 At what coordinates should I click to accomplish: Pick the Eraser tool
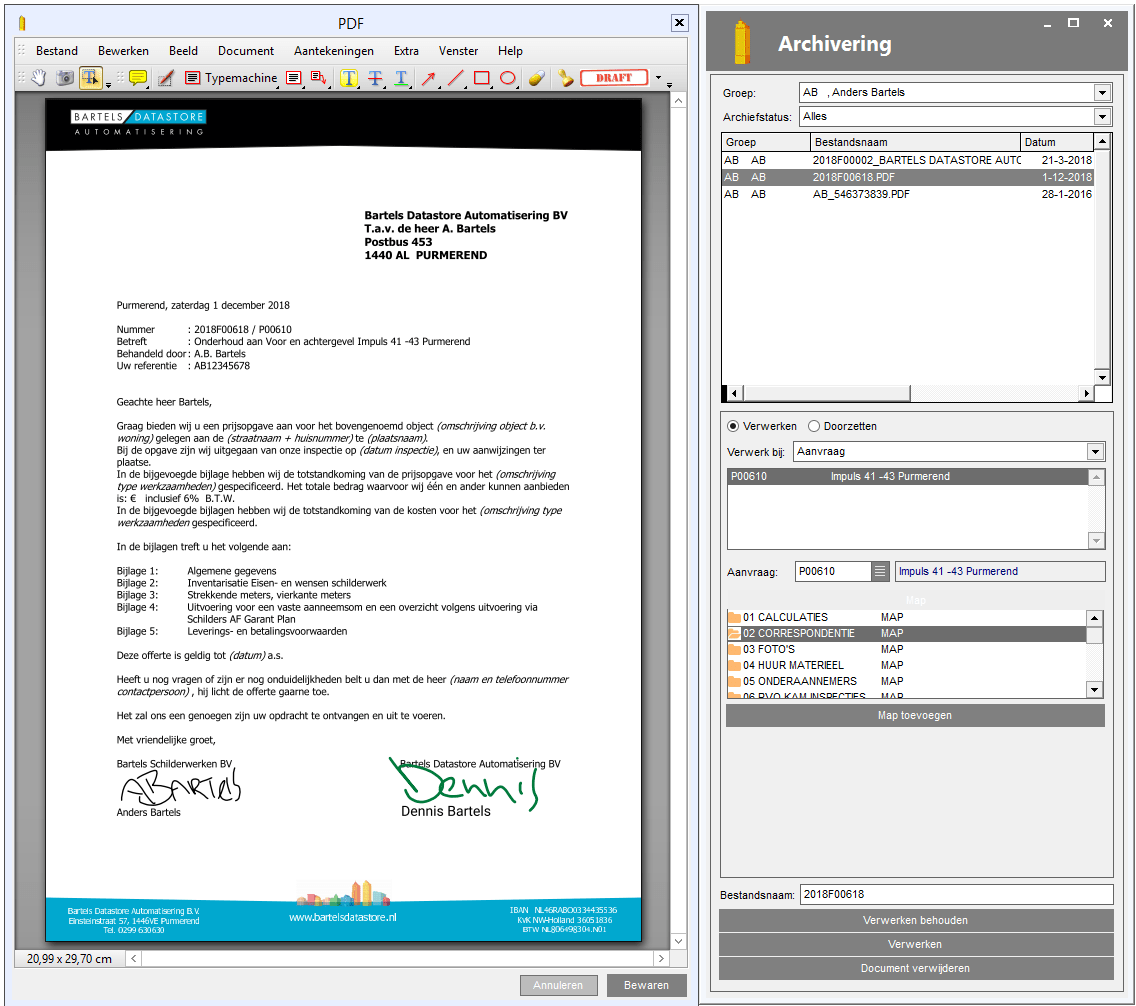(x=536, y=77)
